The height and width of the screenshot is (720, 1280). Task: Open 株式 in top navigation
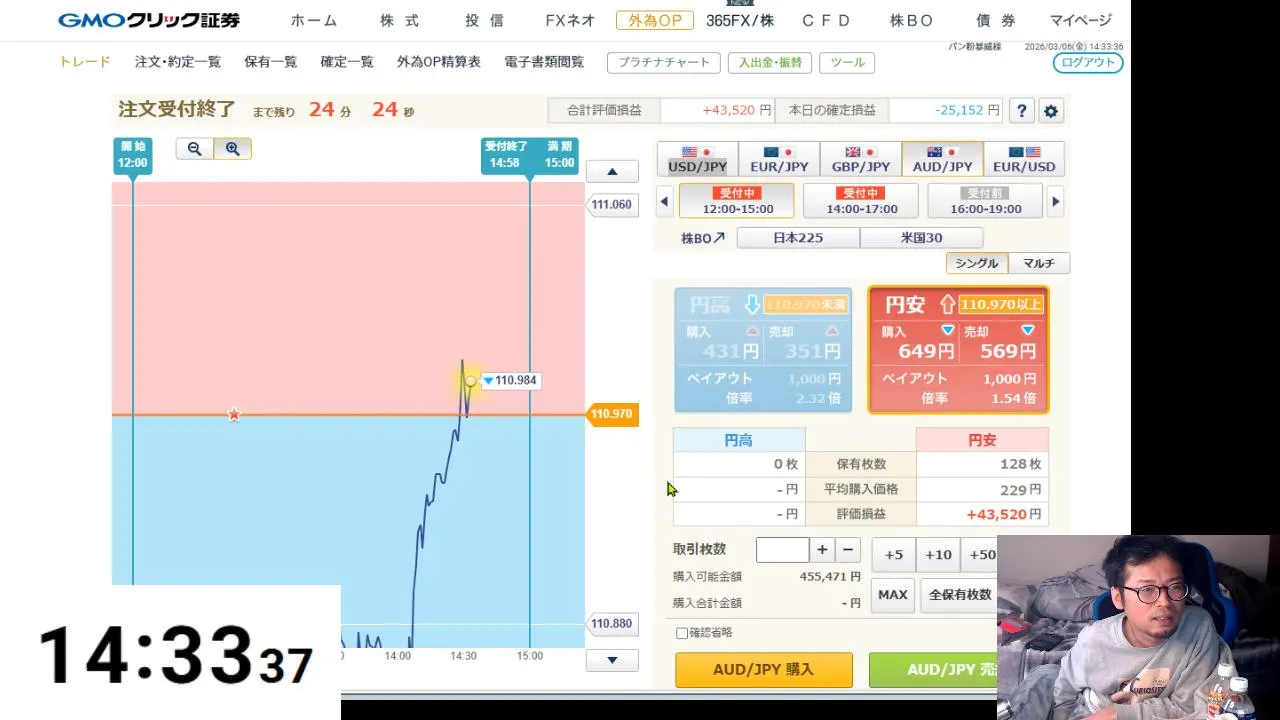(x=400, y=21)
